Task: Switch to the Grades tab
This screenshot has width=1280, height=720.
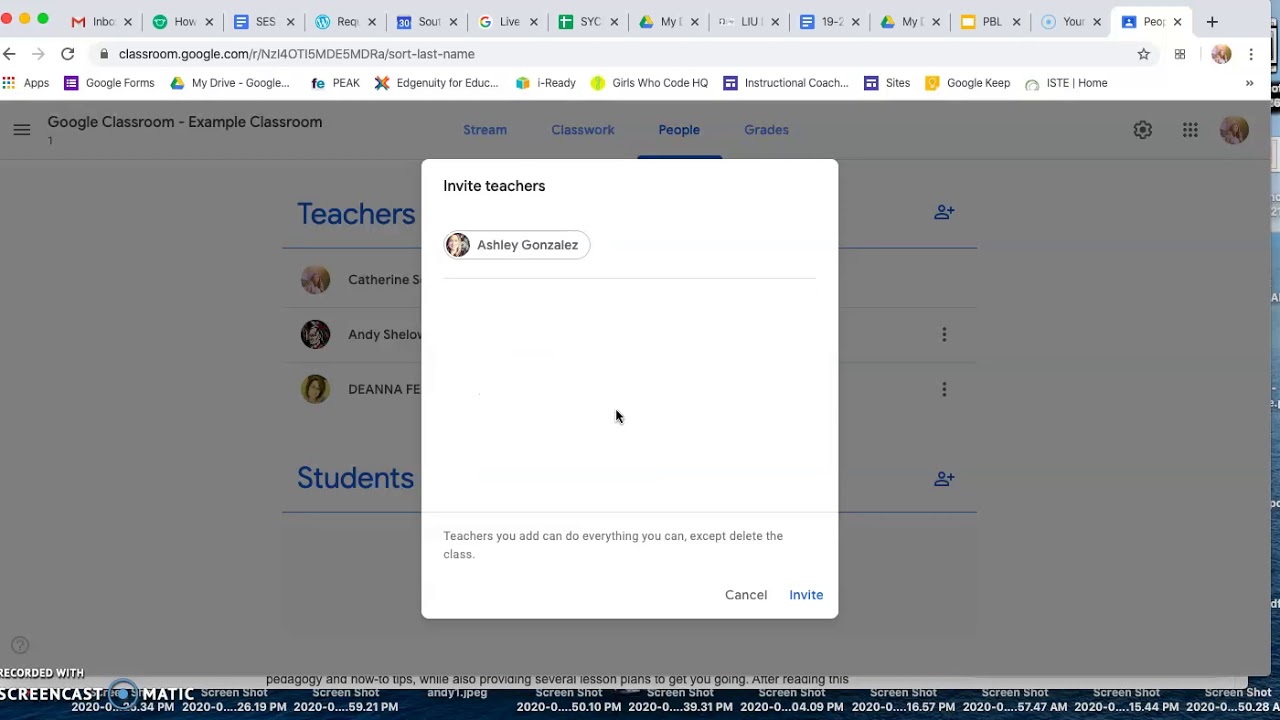Action: [x=766, y=130]
